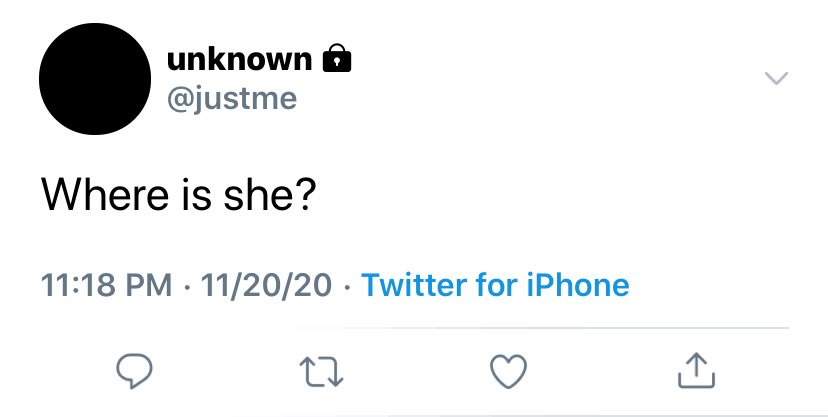Like the tweet with the heart icon

click(x=509, y=371)
